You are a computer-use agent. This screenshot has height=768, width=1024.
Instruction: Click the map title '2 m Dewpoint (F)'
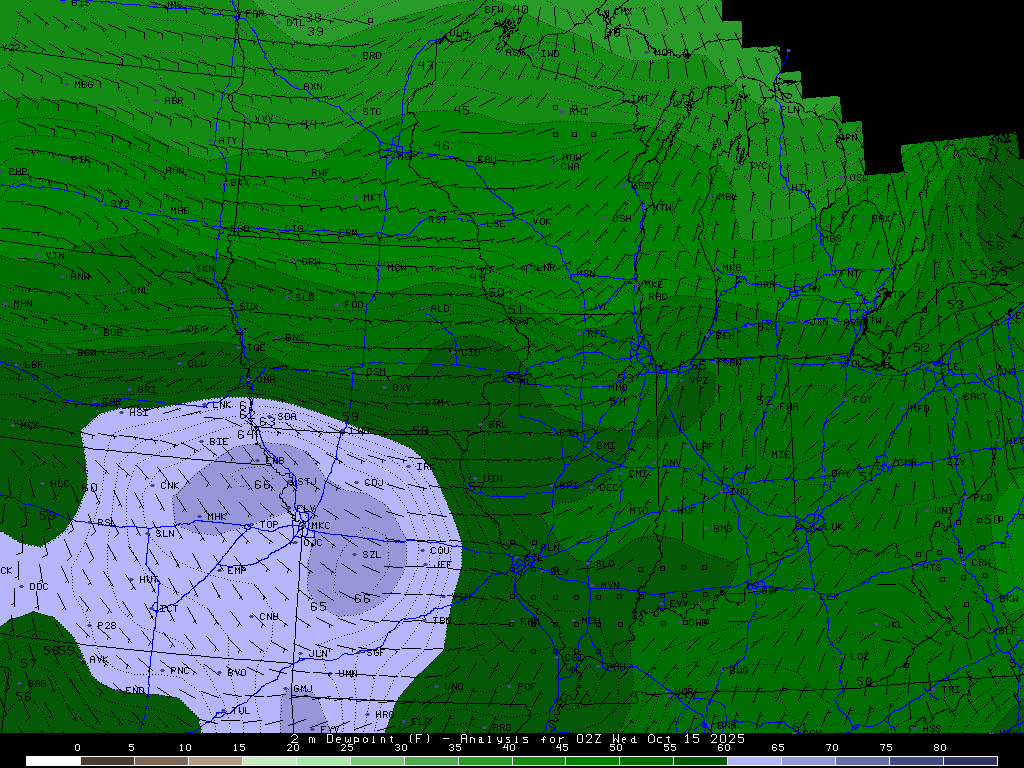(360, 739)
